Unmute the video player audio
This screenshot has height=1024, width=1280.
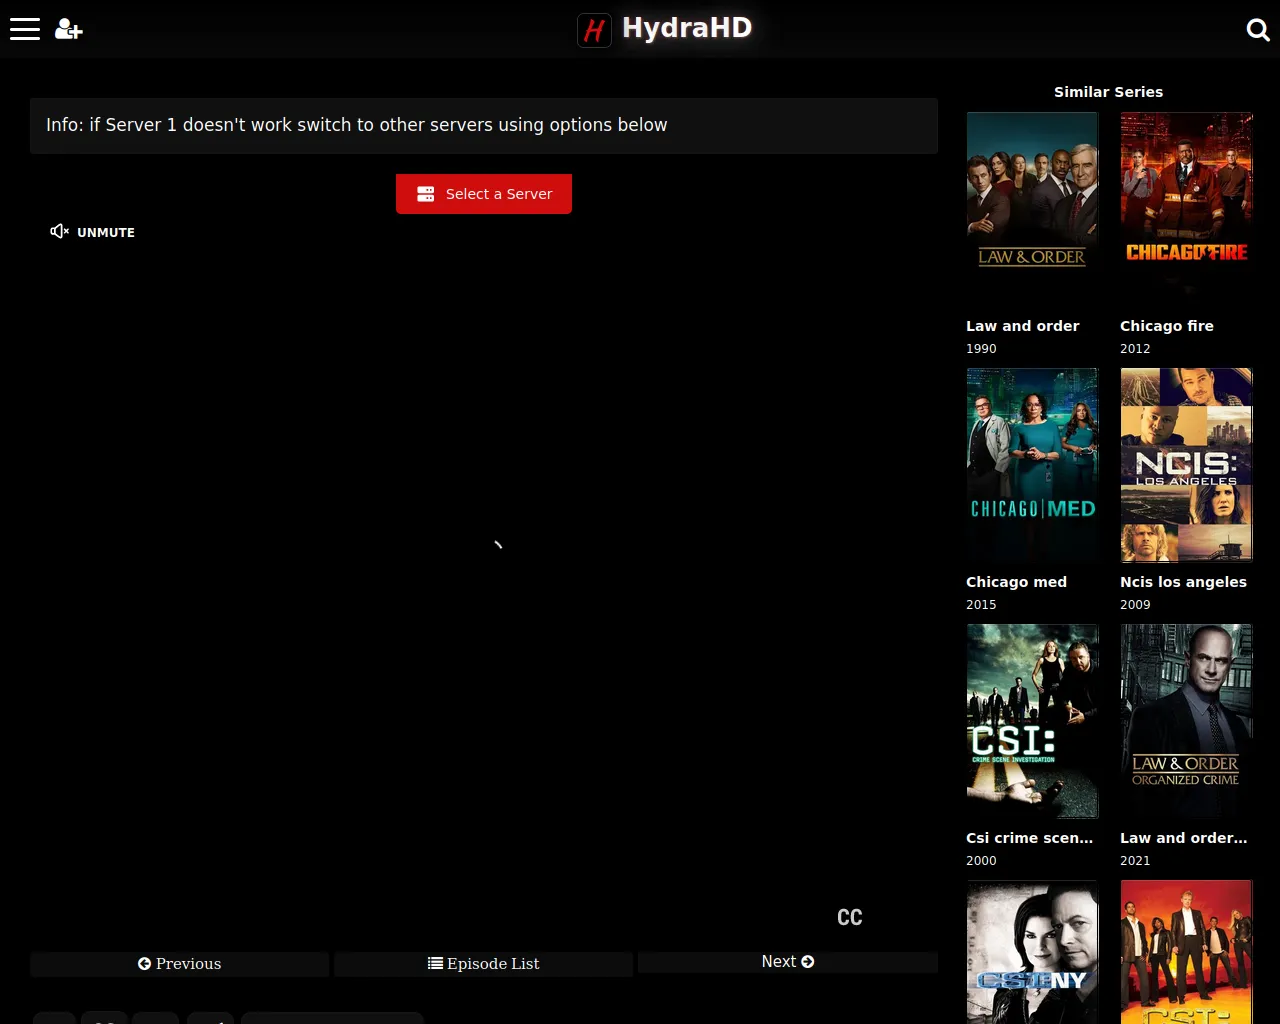pyautogui.click(x=93, y=232)
